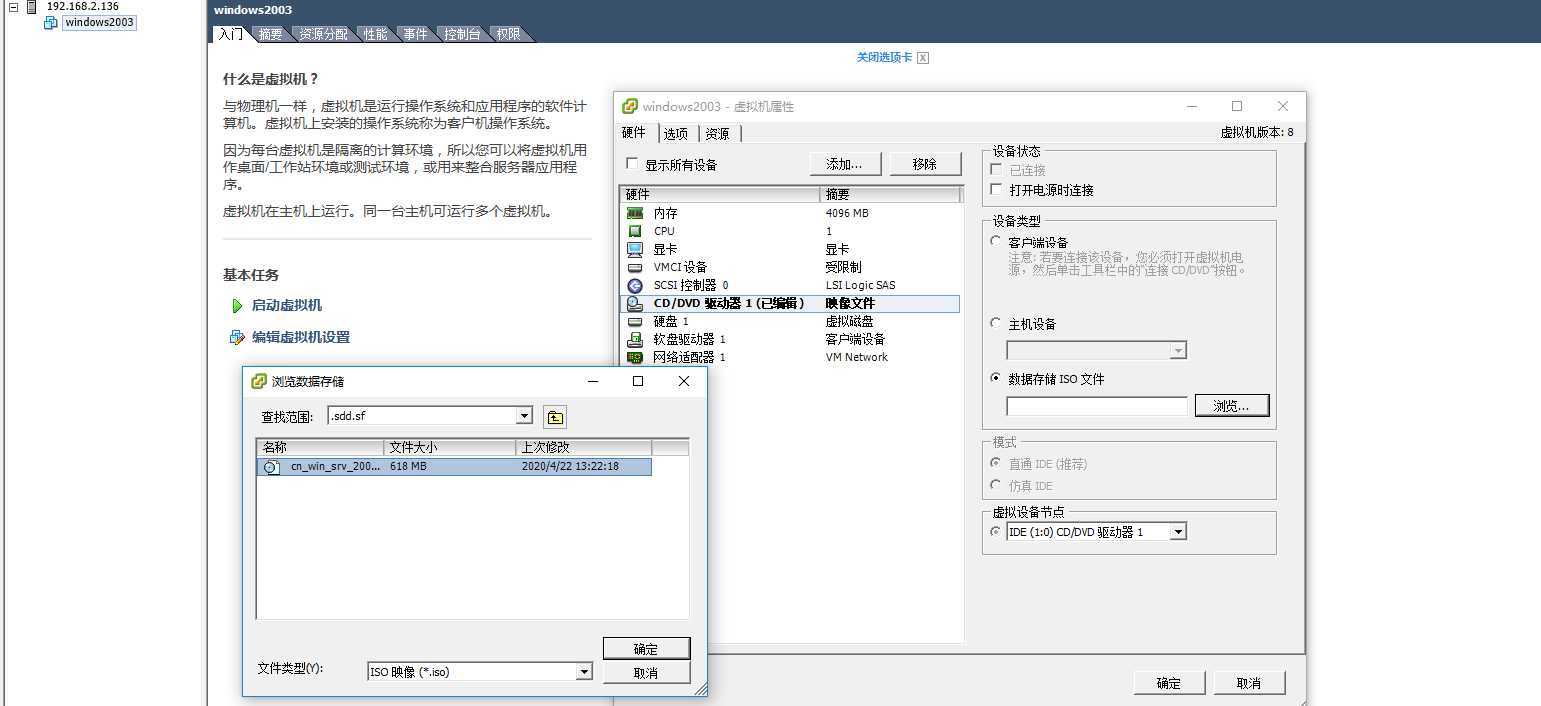Open the 文件类型 ISO 映像 dropdown
Viewport: 1541px width, 706px height.
pyautogui.click(x=584, y=672)
